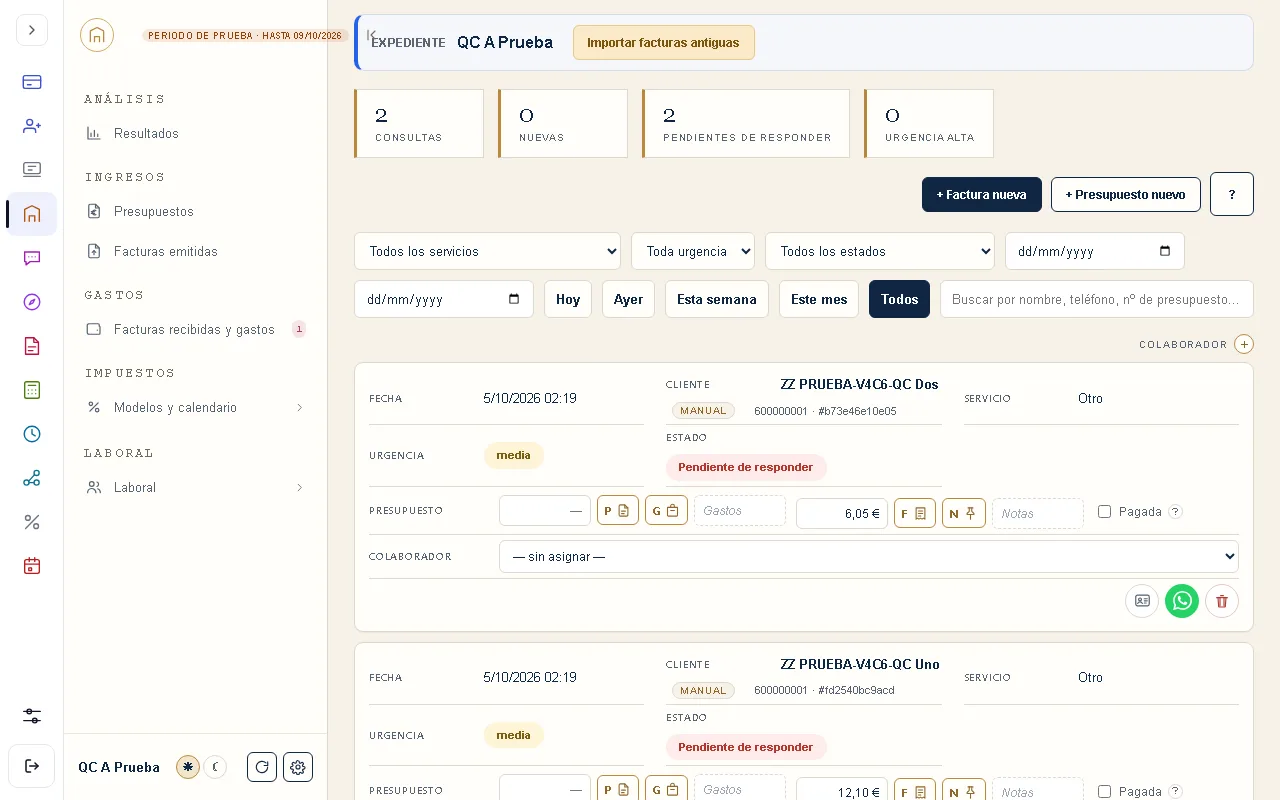Click the refresh icon next to QC A Prueba
This screenshot has width=1280, height=800.
coord(262,767)
